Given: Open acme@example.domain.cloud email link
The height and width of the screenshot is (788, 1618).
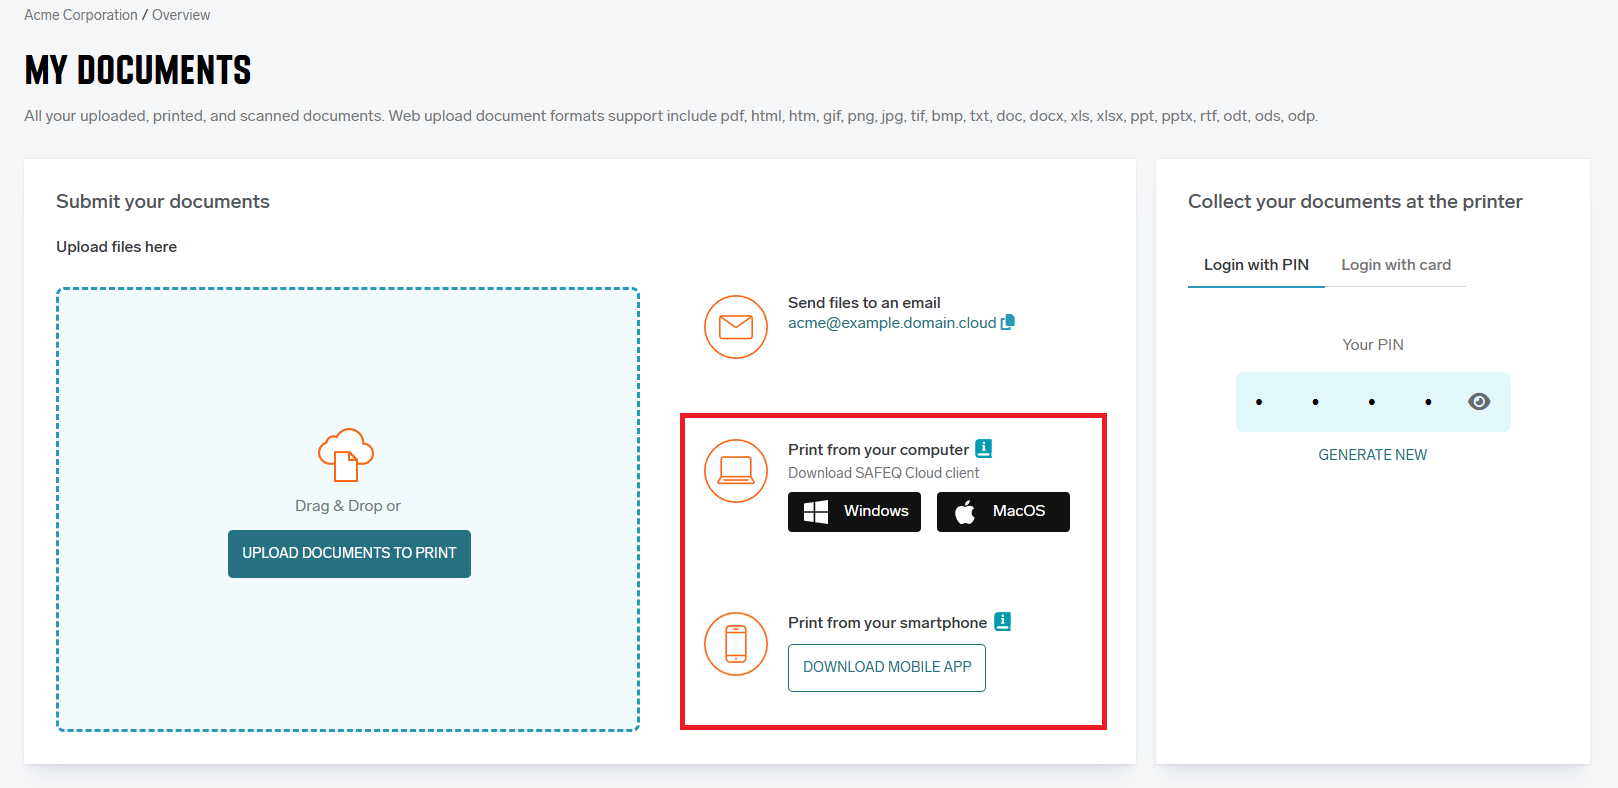Looking at the screenshot, I should point(891,323).
